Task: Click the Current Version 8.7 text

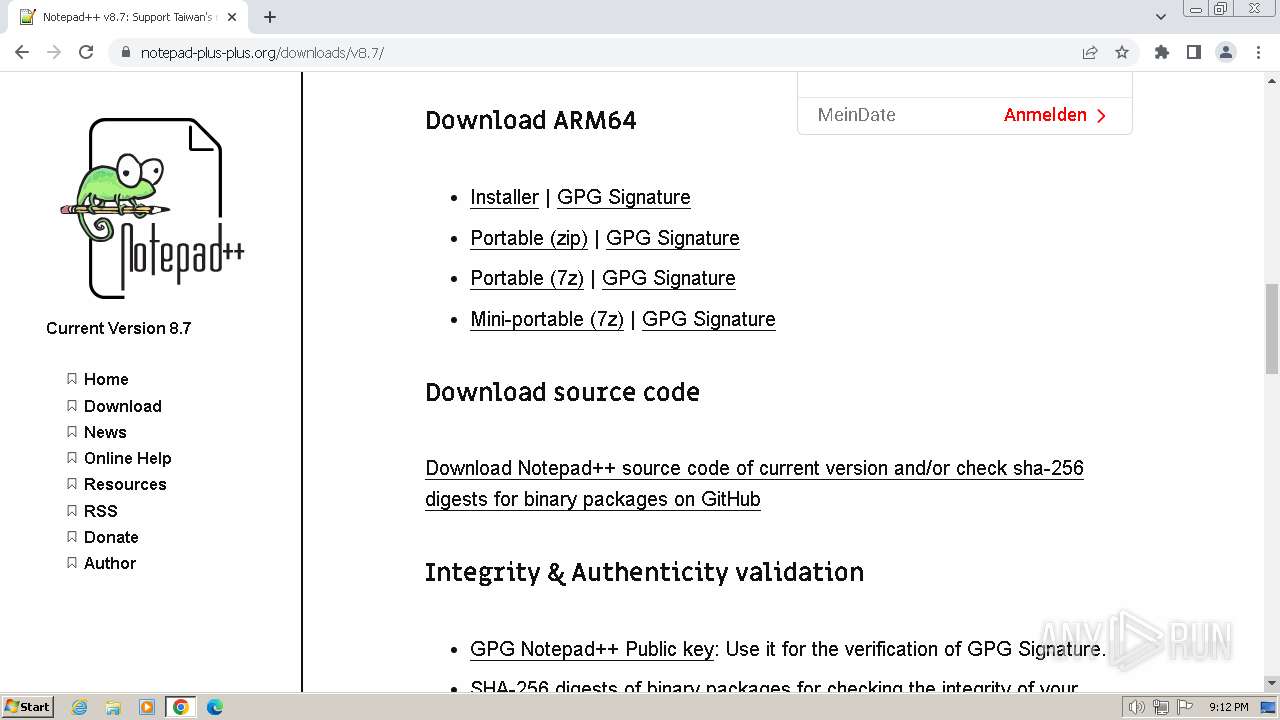Action: (x=119, y=328)
